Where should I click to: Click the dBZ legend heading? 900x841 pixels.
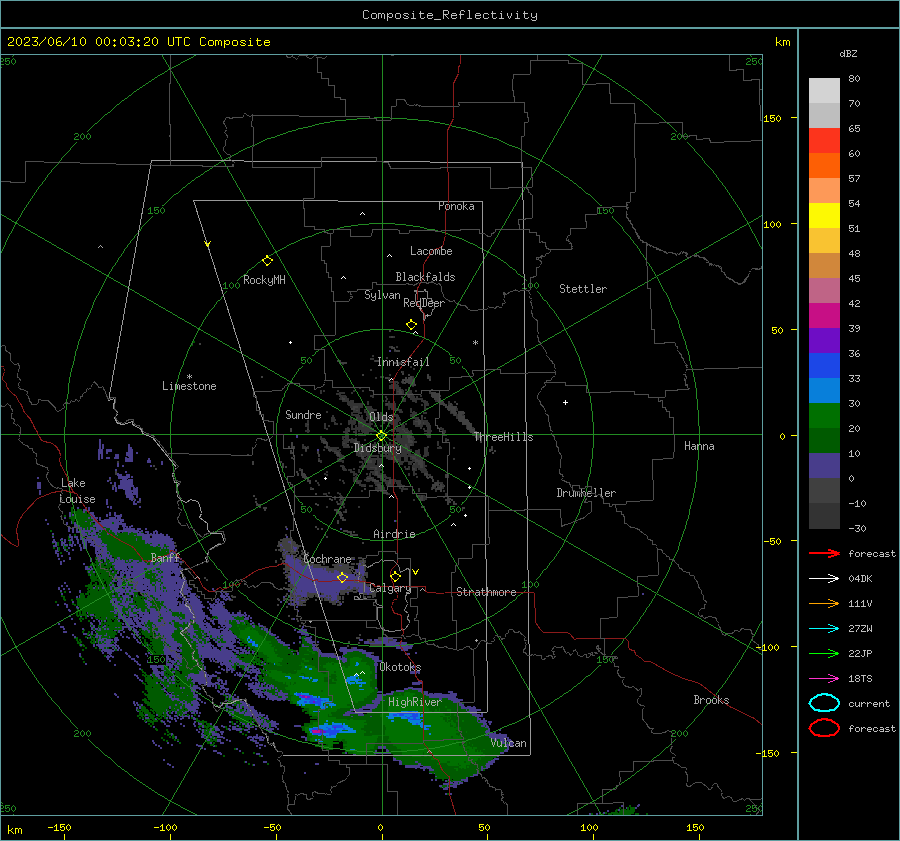848,53
